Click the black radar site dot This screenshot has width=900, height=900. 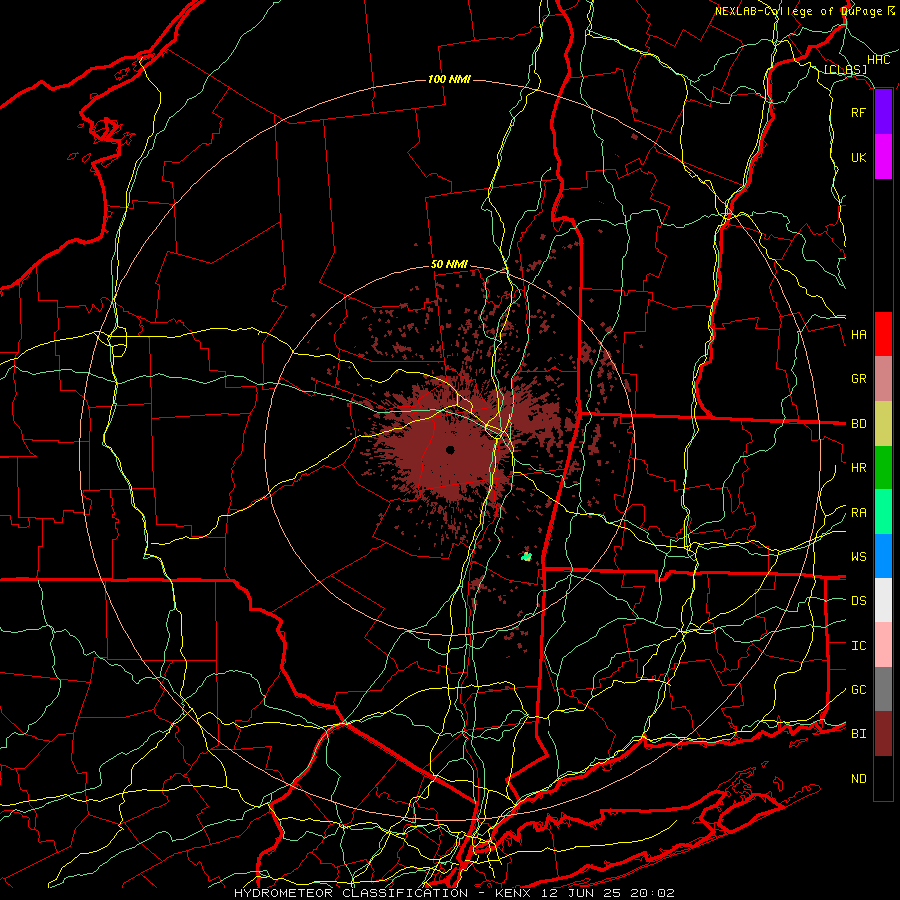[x=450, y=450]
